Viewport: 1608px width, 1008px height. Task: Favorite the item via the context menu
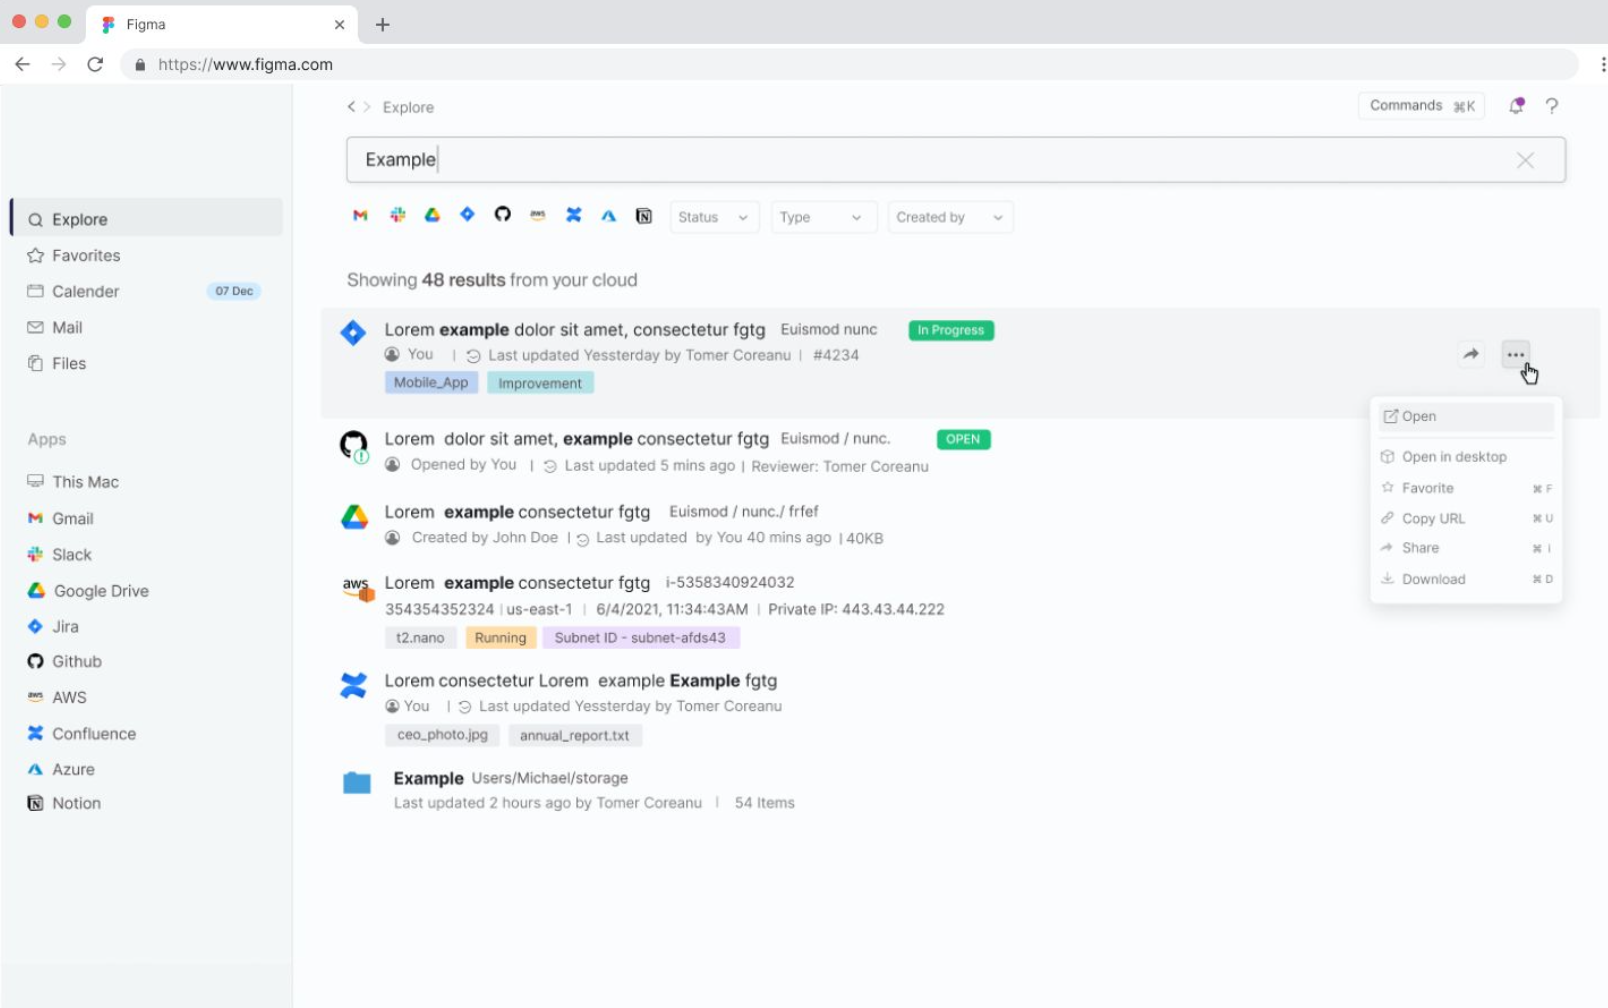pyautogui.click(x=1427, y=488)
